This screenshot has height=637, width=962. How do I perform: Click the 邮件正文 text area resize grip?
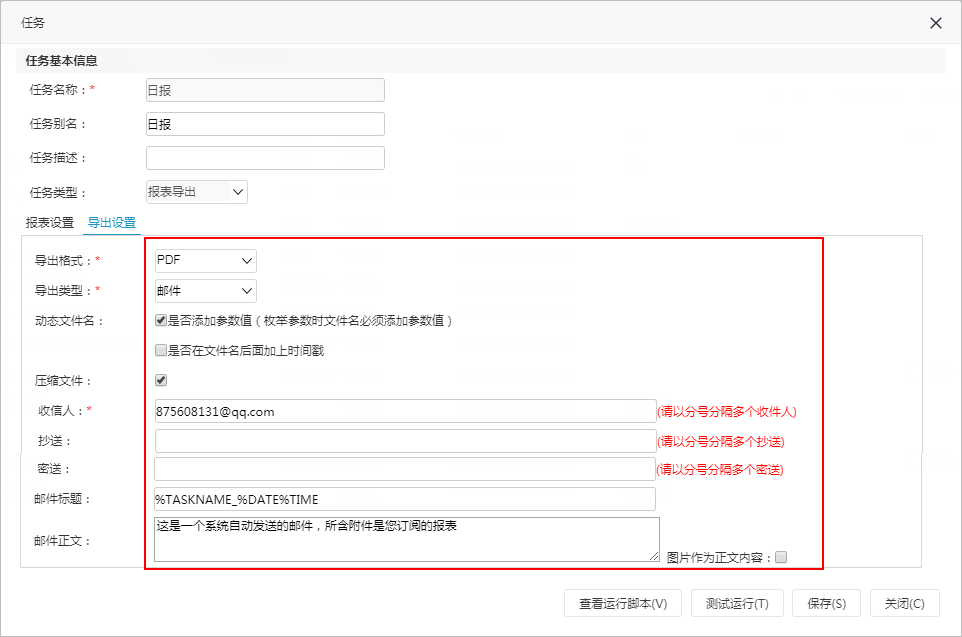[654, 556]
